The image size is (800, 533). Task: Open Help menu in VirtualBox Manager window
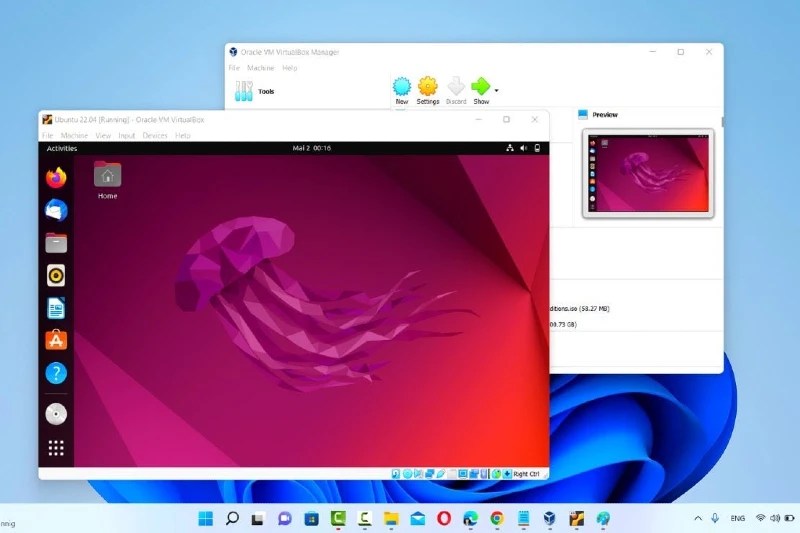click(290, 68)
